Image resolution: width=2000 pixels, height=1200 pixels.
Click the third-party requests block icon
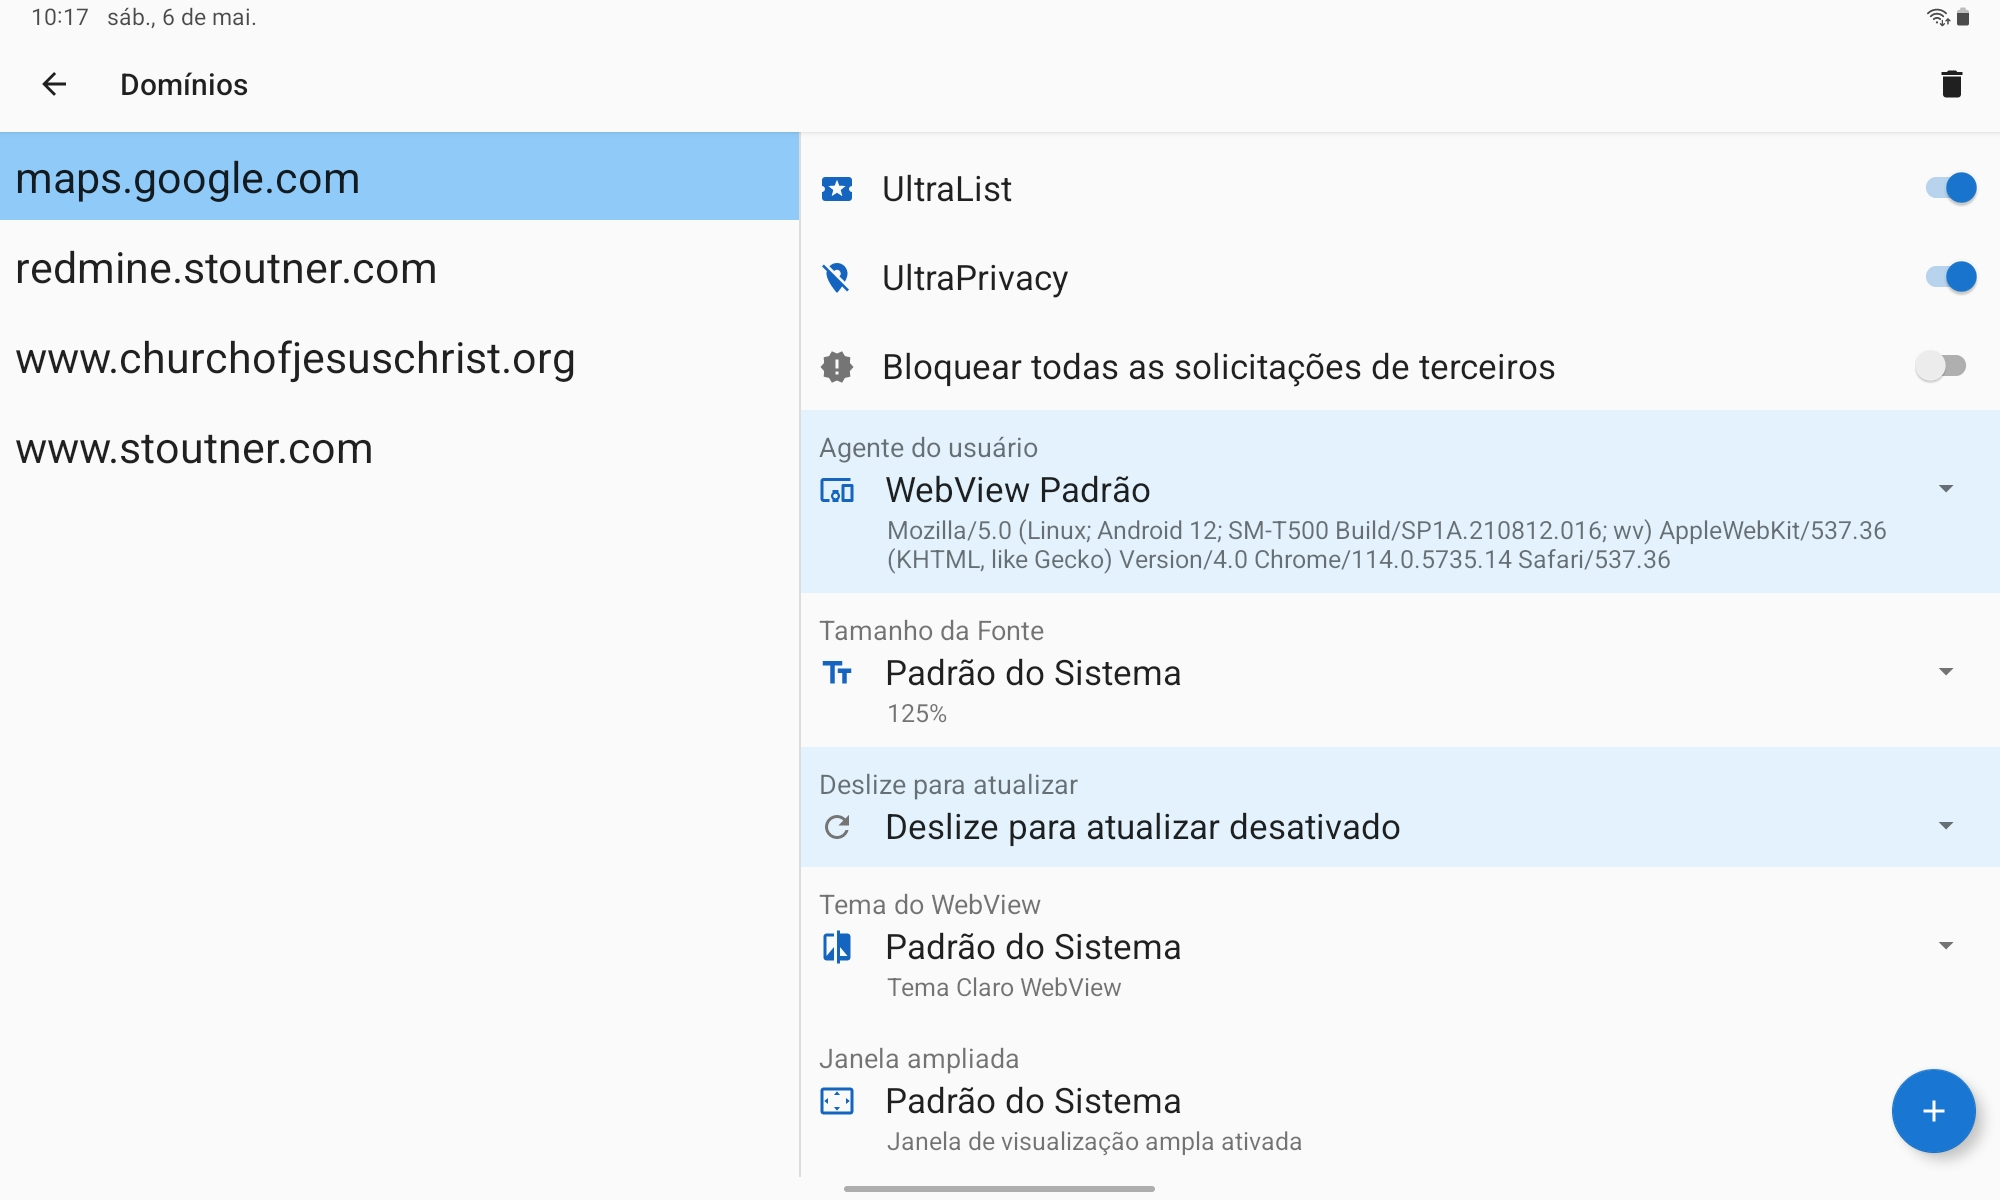pyautogui.click(x=837, y=367)
